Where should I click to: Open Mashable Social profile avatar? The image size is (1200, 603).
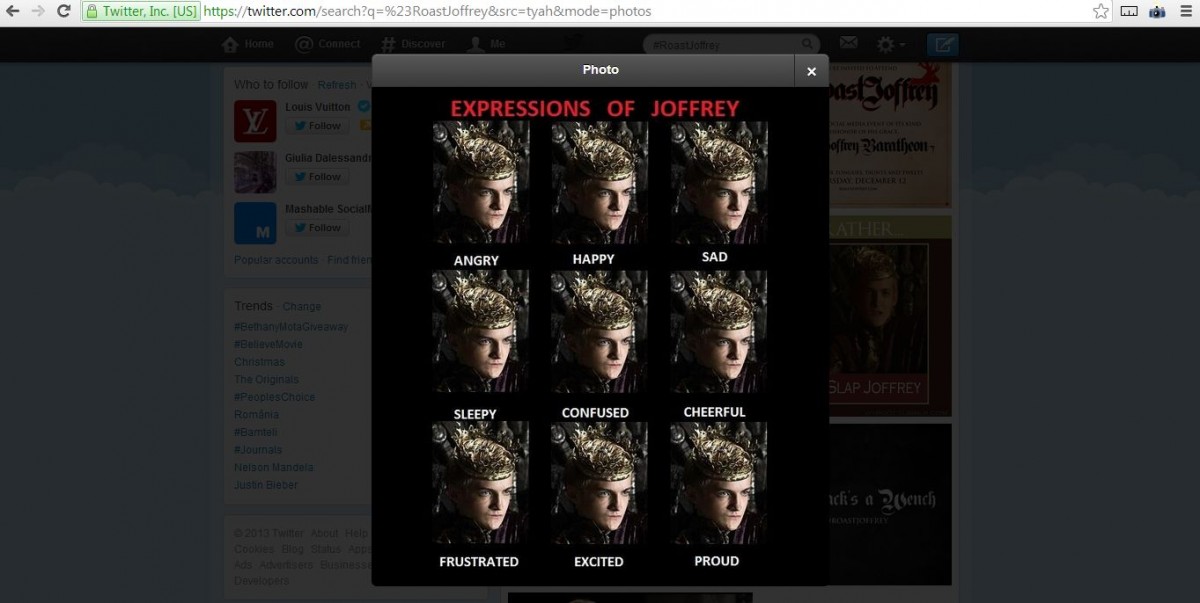pos(255,223)
